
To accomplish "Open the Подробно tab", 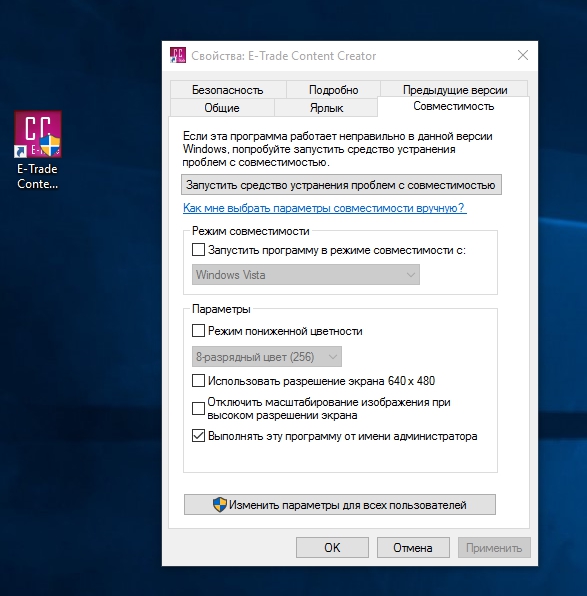I will (333, 90).
